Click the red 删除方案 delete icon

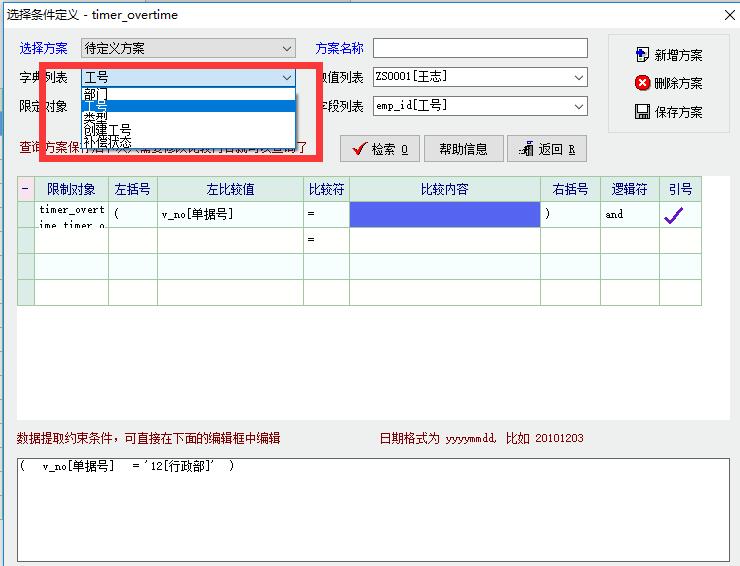(642, 83)
